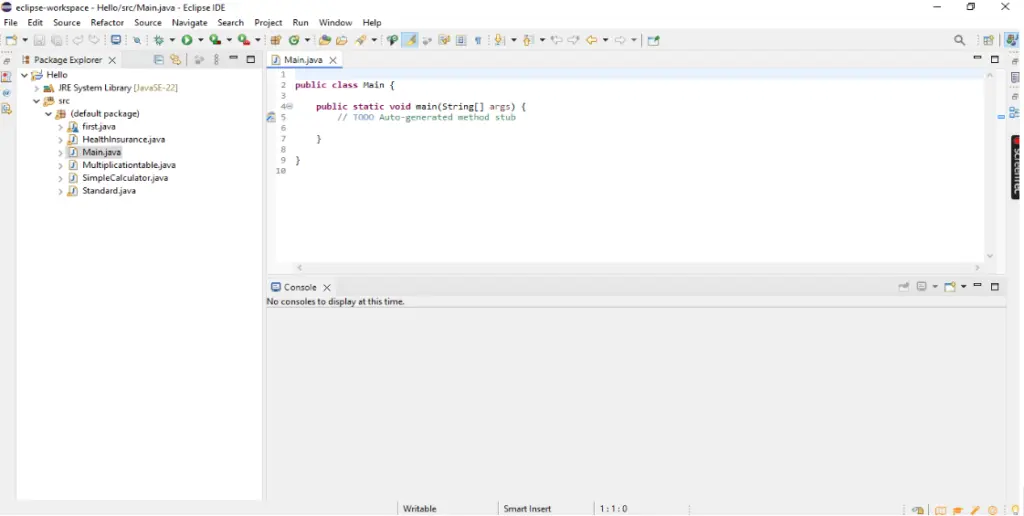This screenshot has height=516, width=1024.
Task: Click the editor vertical scrollbar down arrow
Action: 990,257
